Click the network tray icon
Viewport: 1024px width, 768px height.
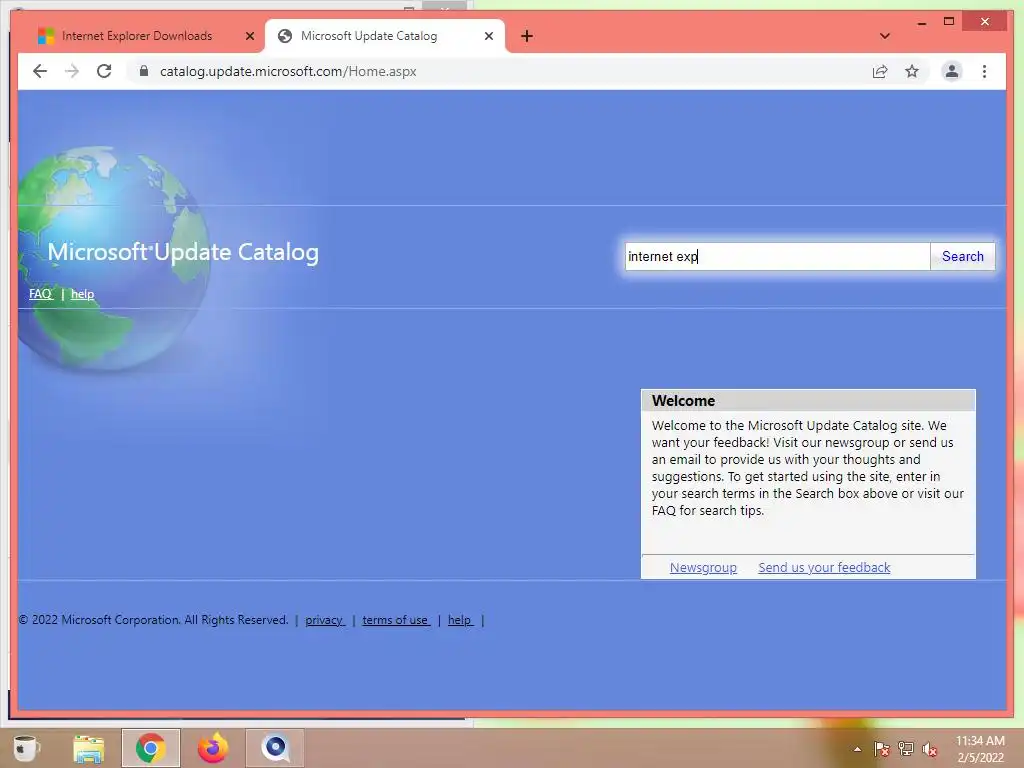tap(906, 749)
